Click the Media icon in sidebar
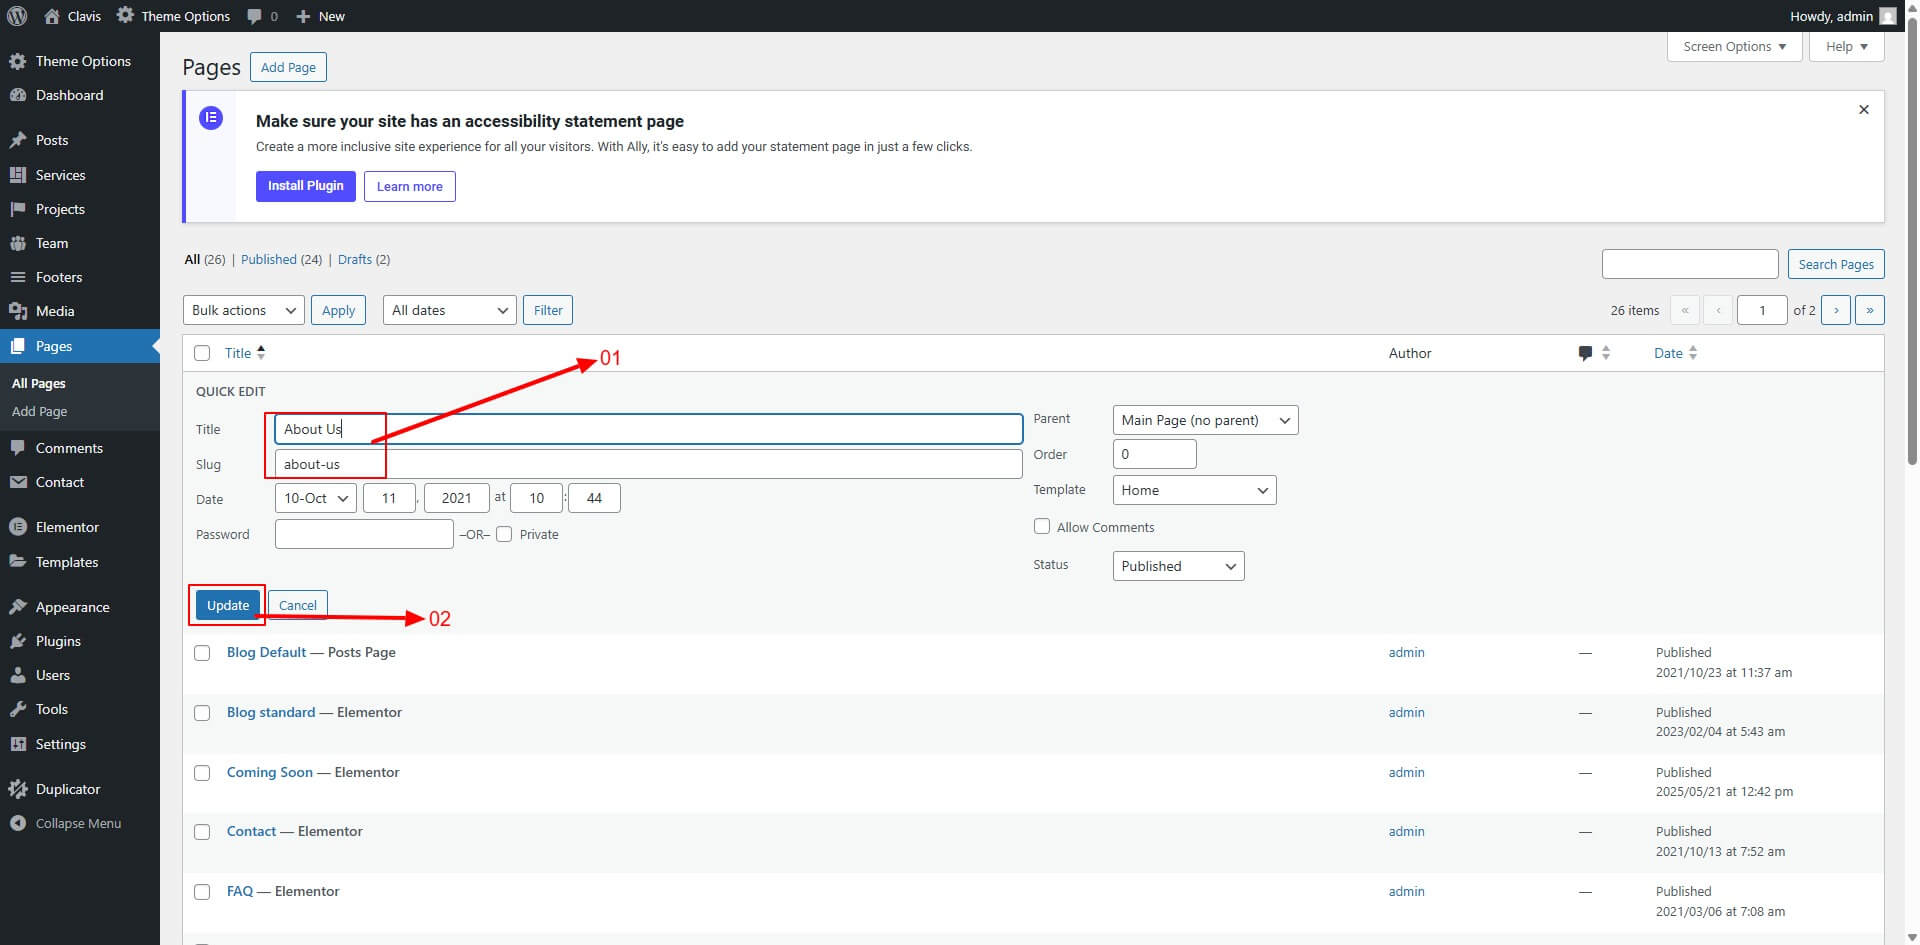The image size is (1920, 945). pos(17,311)
